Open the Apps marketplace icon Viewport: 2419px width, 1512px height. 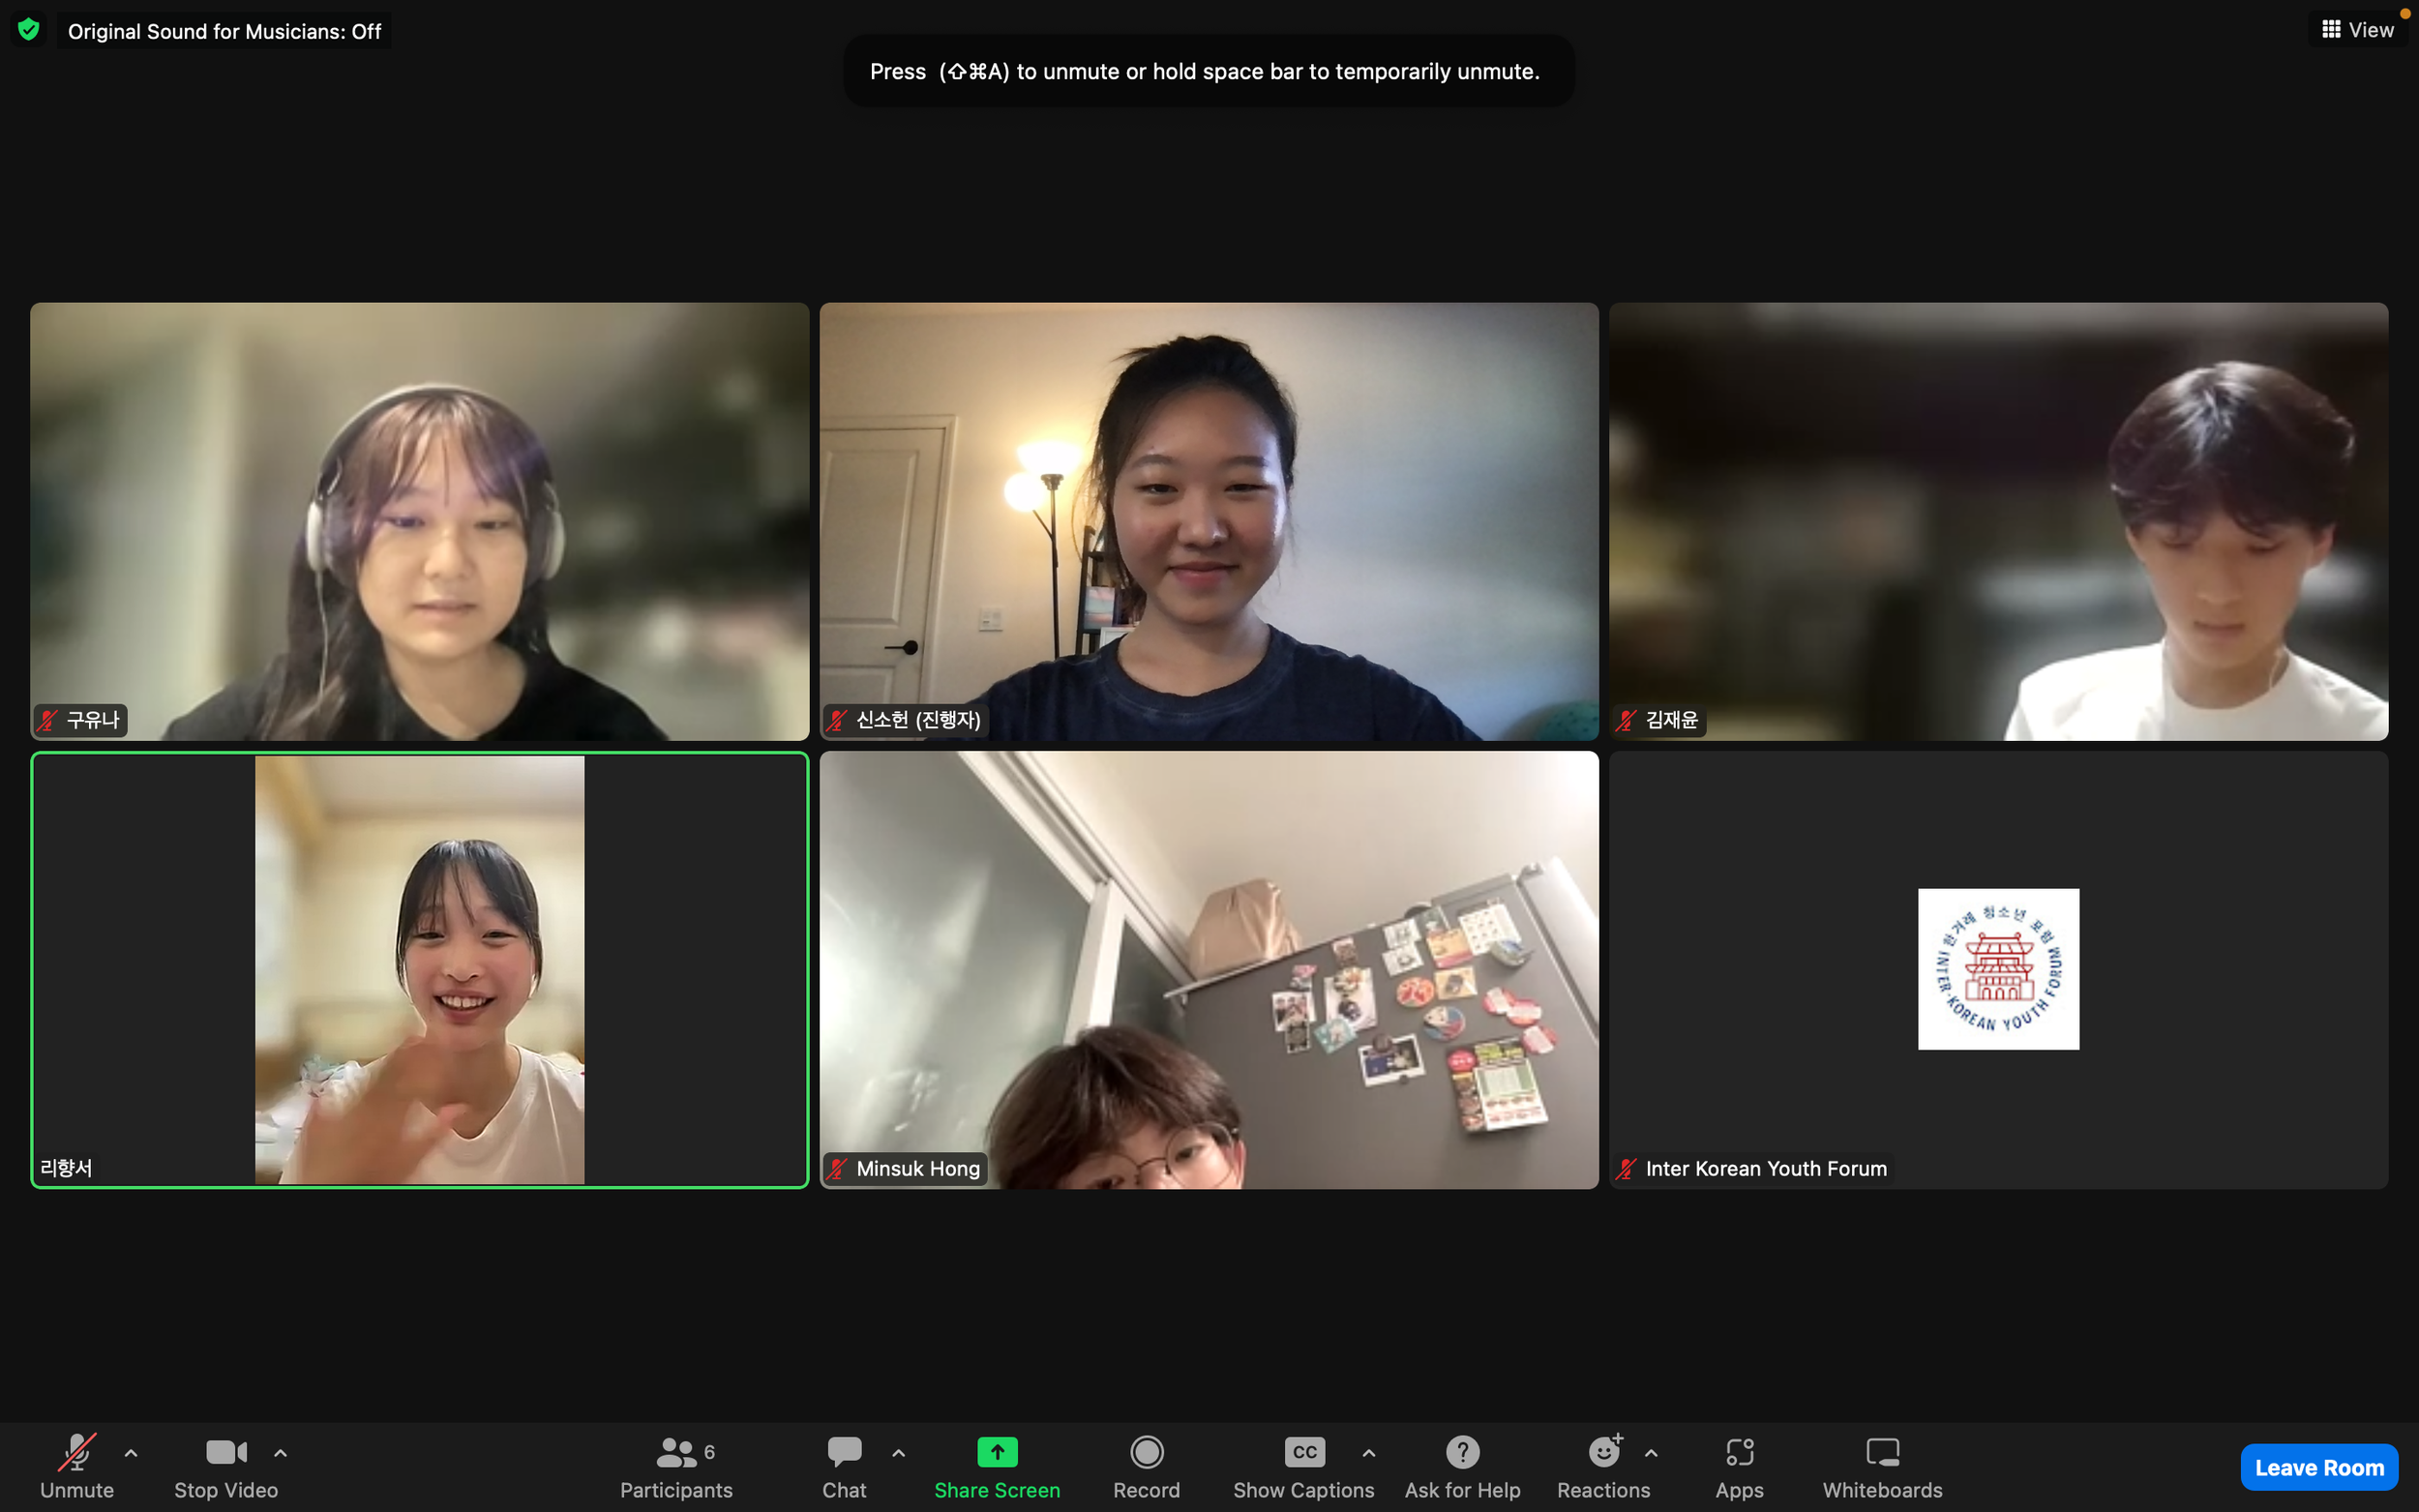1739,1452
